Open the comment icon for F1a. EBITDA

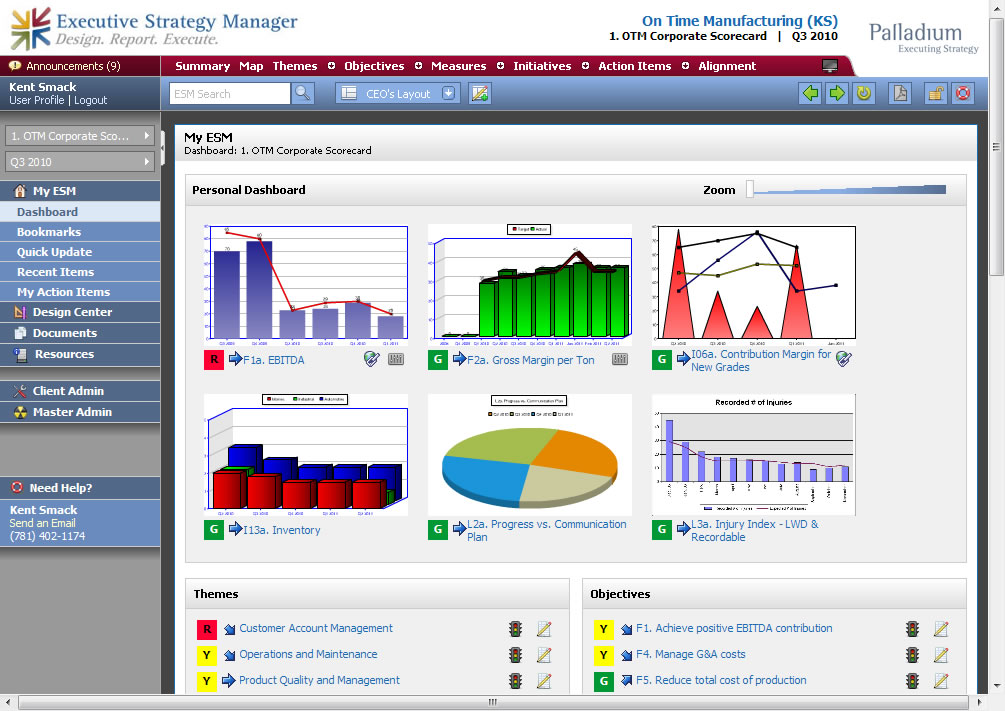(x=371, y=359)
